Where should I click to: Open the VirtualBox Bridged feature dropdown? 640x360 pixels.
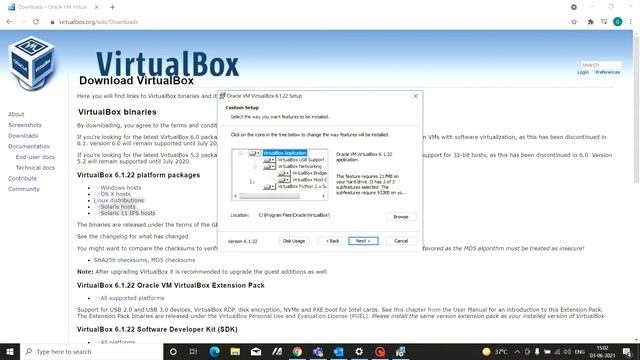284,173
